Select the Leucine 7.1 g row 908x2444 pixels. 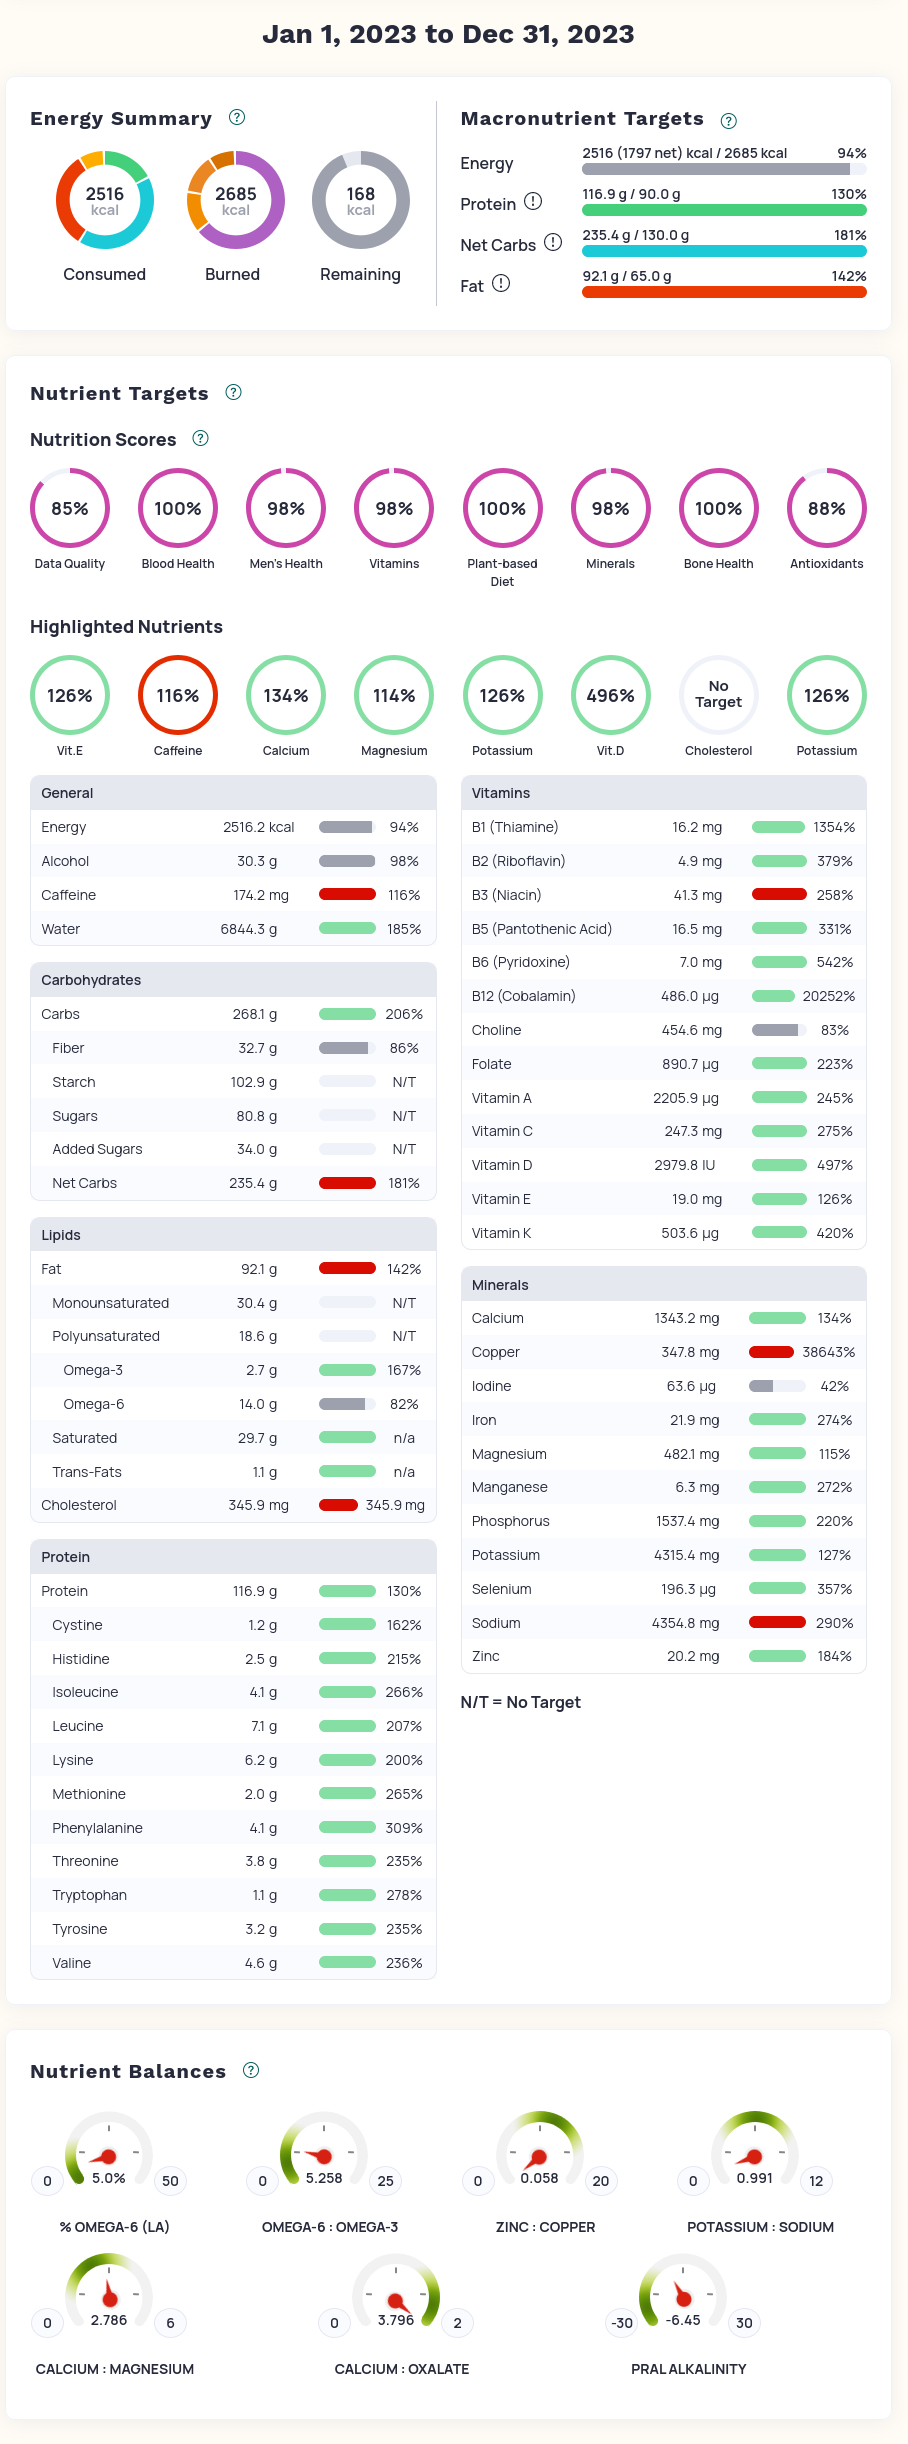[x=233, y=1726]
